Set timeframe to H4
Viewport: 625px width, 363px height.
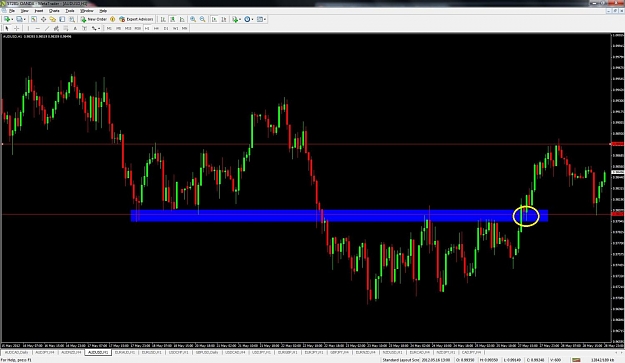tap(156, 28)
